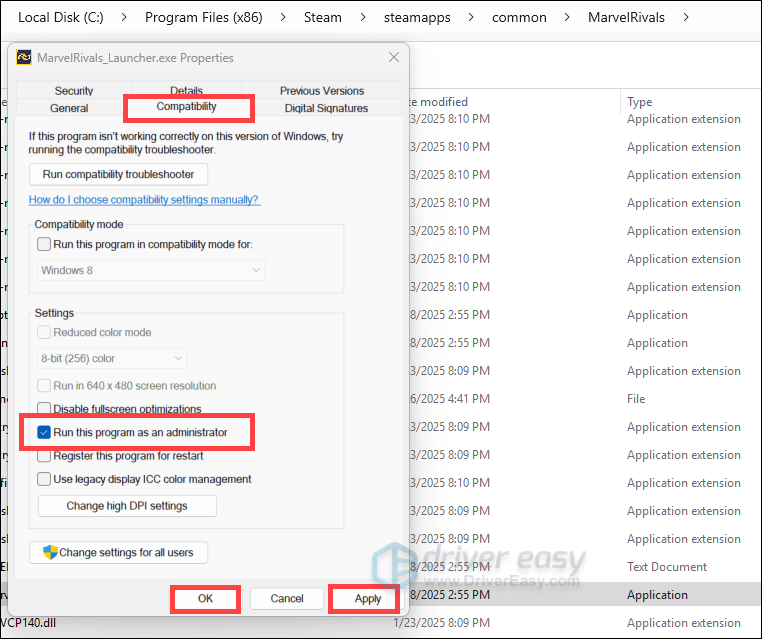Click Change high DPI settings button
Image resolution: width=762 pixels, height=639 pixels.
[x=127, y=506]
